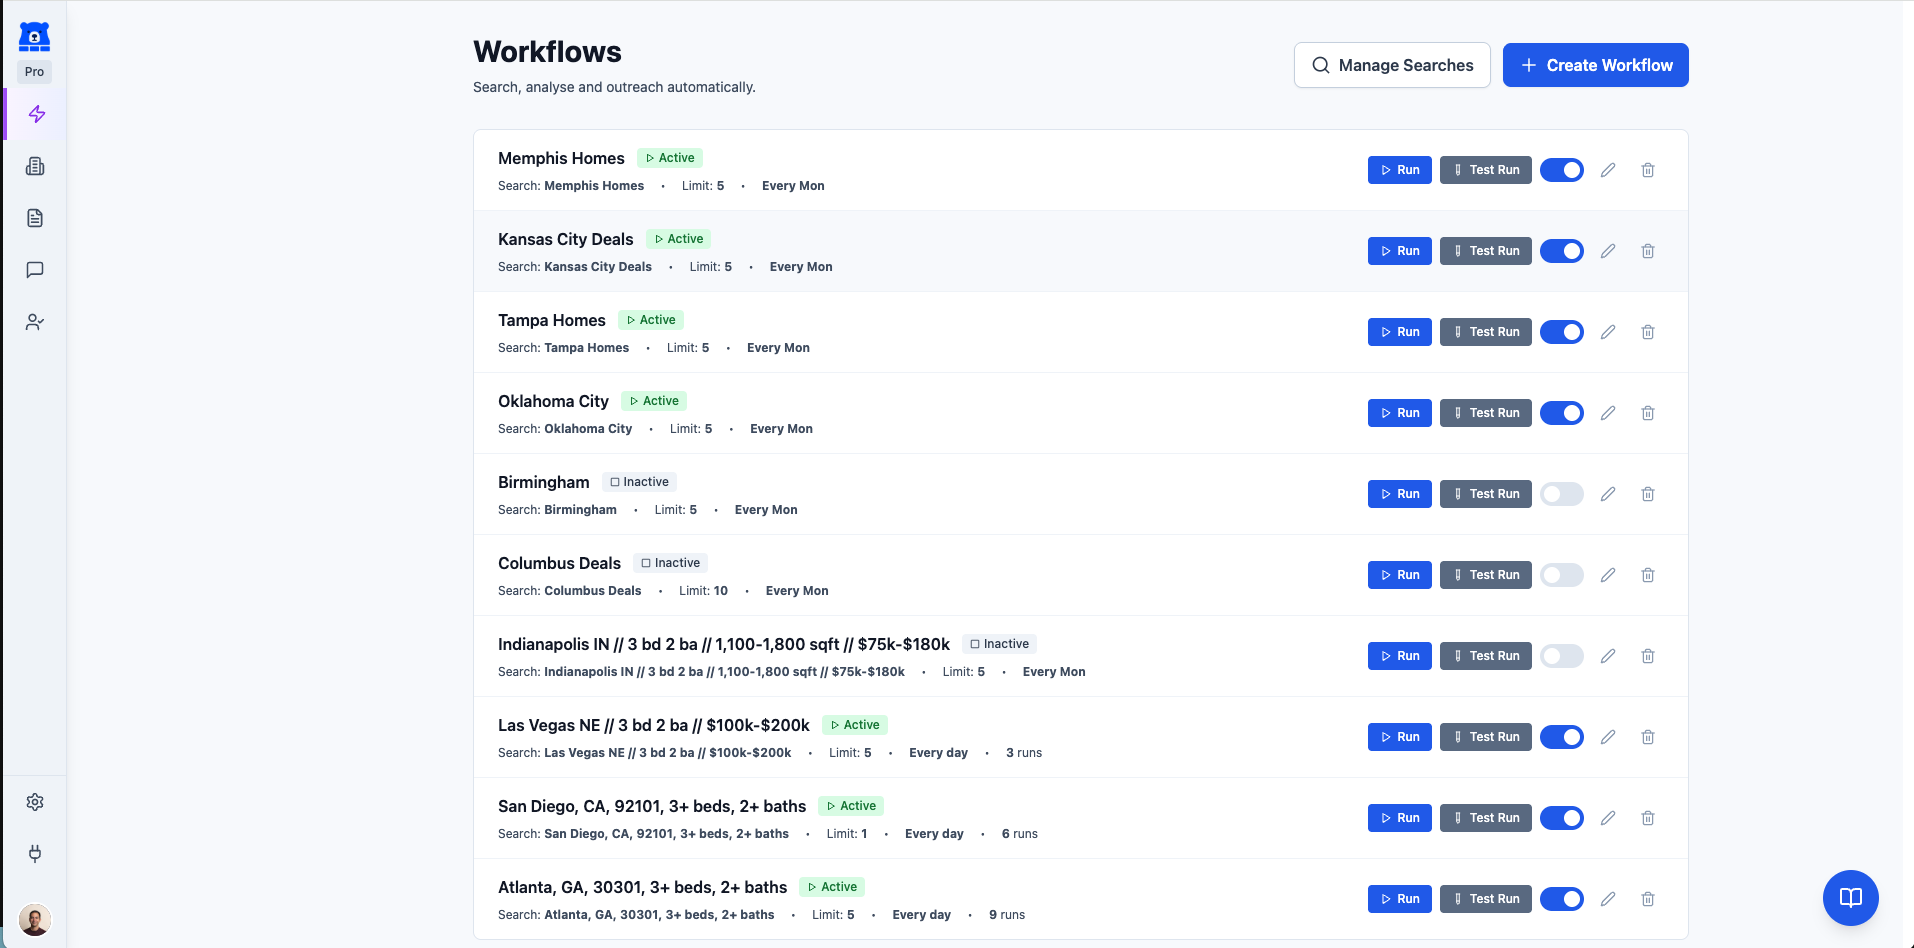Open the buildings panel in the sidebar

pyautogui.click(x=35, y=166)
